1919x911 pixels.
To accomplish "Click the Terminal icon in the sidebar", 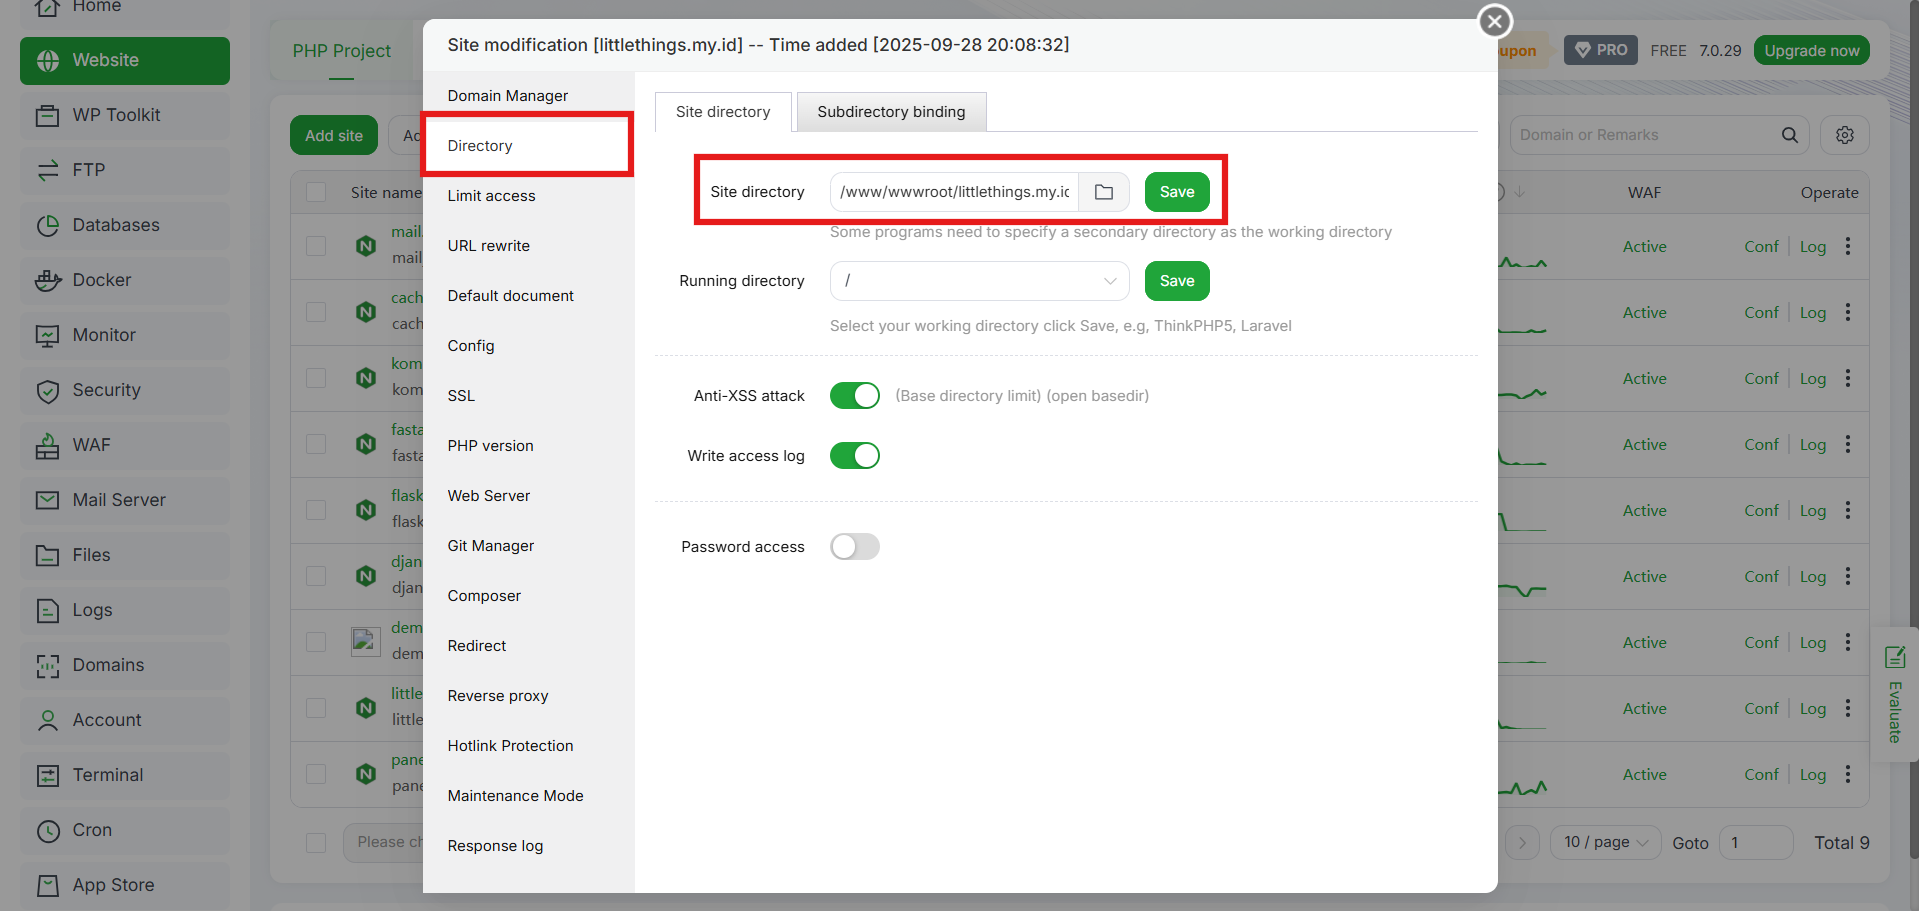I will tap(48, 776).
